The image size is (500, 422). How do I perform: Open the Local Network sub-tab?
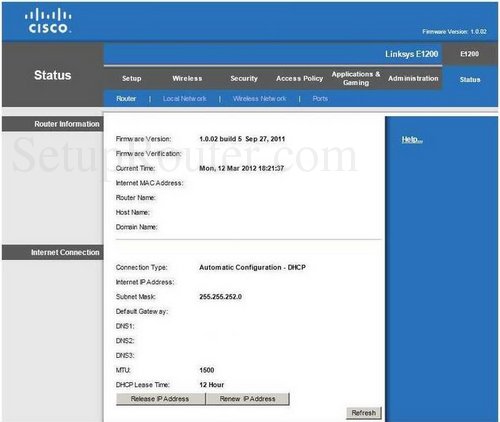pos(185,99)
